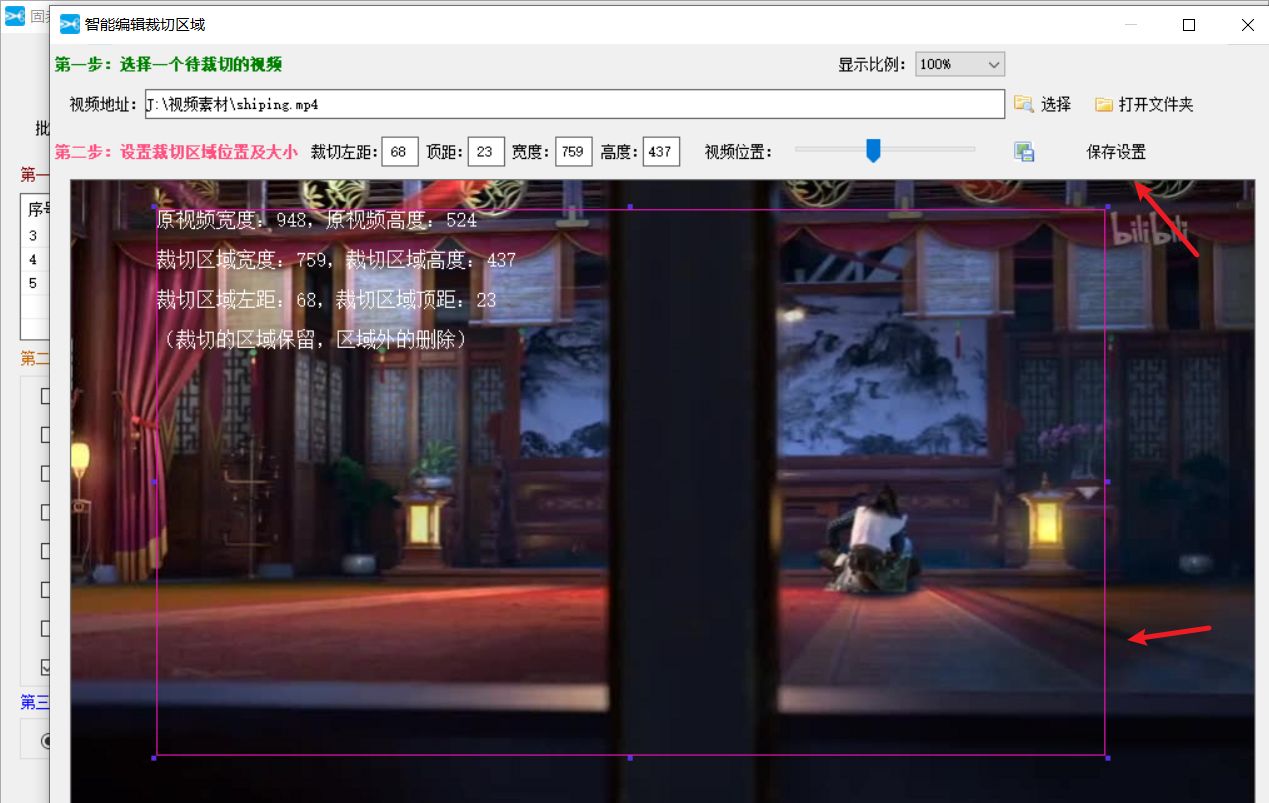Click the 高度 field showing 437
This screenshot has width=1269, height=803.
pyautogui.click(x=661, y=152)
